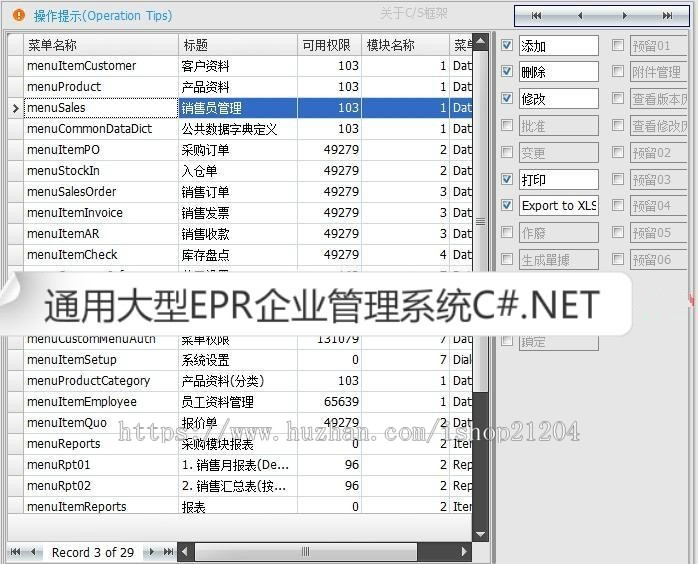Click the horizontal scrollbar thumb
Viewport: 698px width, 564px height.
(x=305, y=552)
